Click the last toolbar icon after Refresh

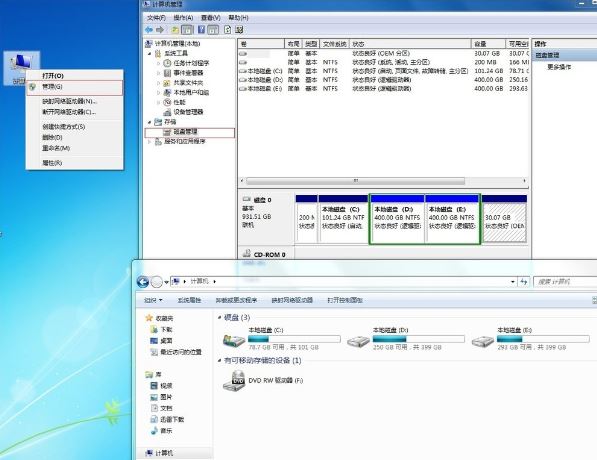[x=239, y=30]
